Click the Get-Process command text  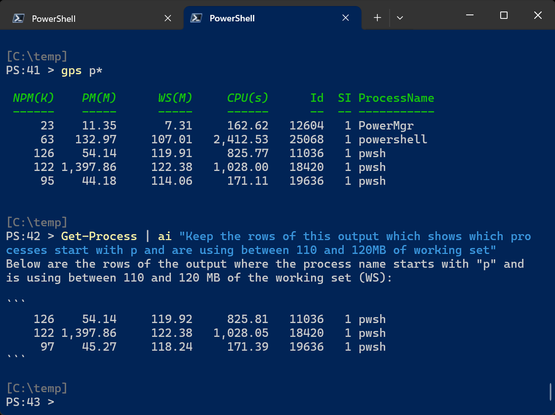click(99, 236)
